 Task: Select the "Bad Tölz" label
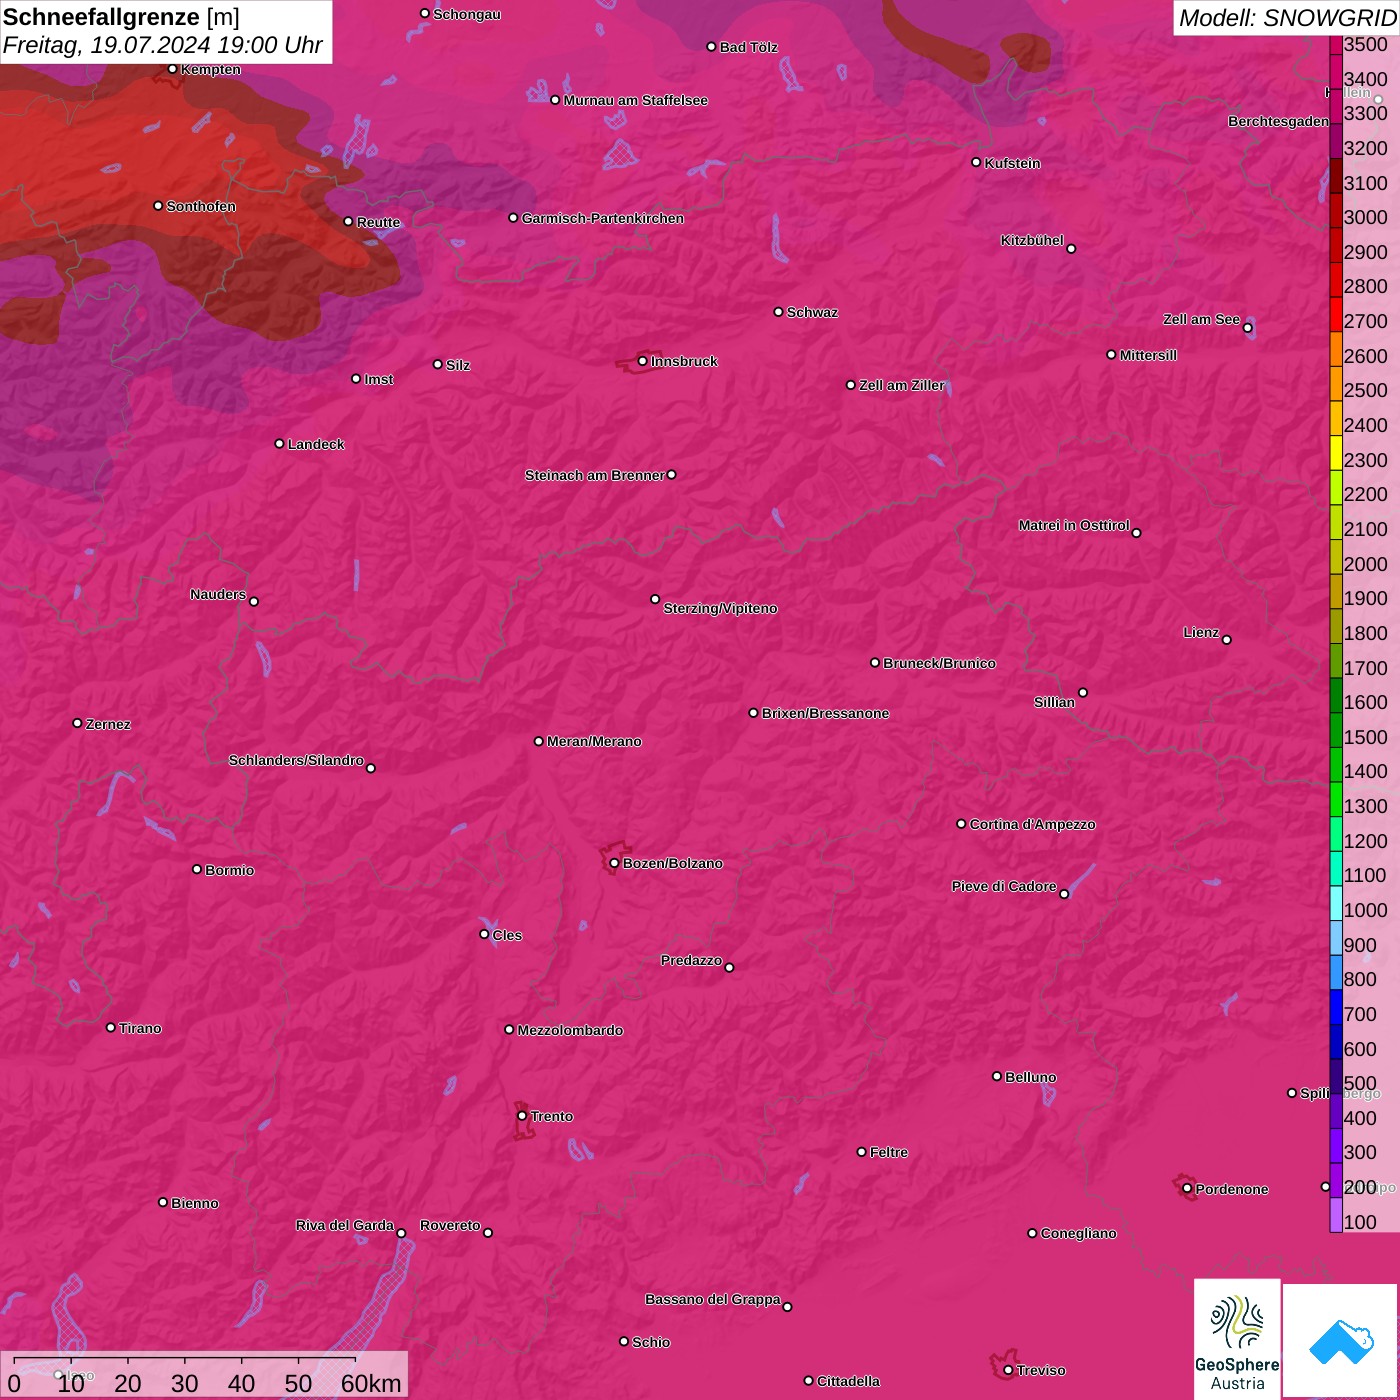[749, 47]
